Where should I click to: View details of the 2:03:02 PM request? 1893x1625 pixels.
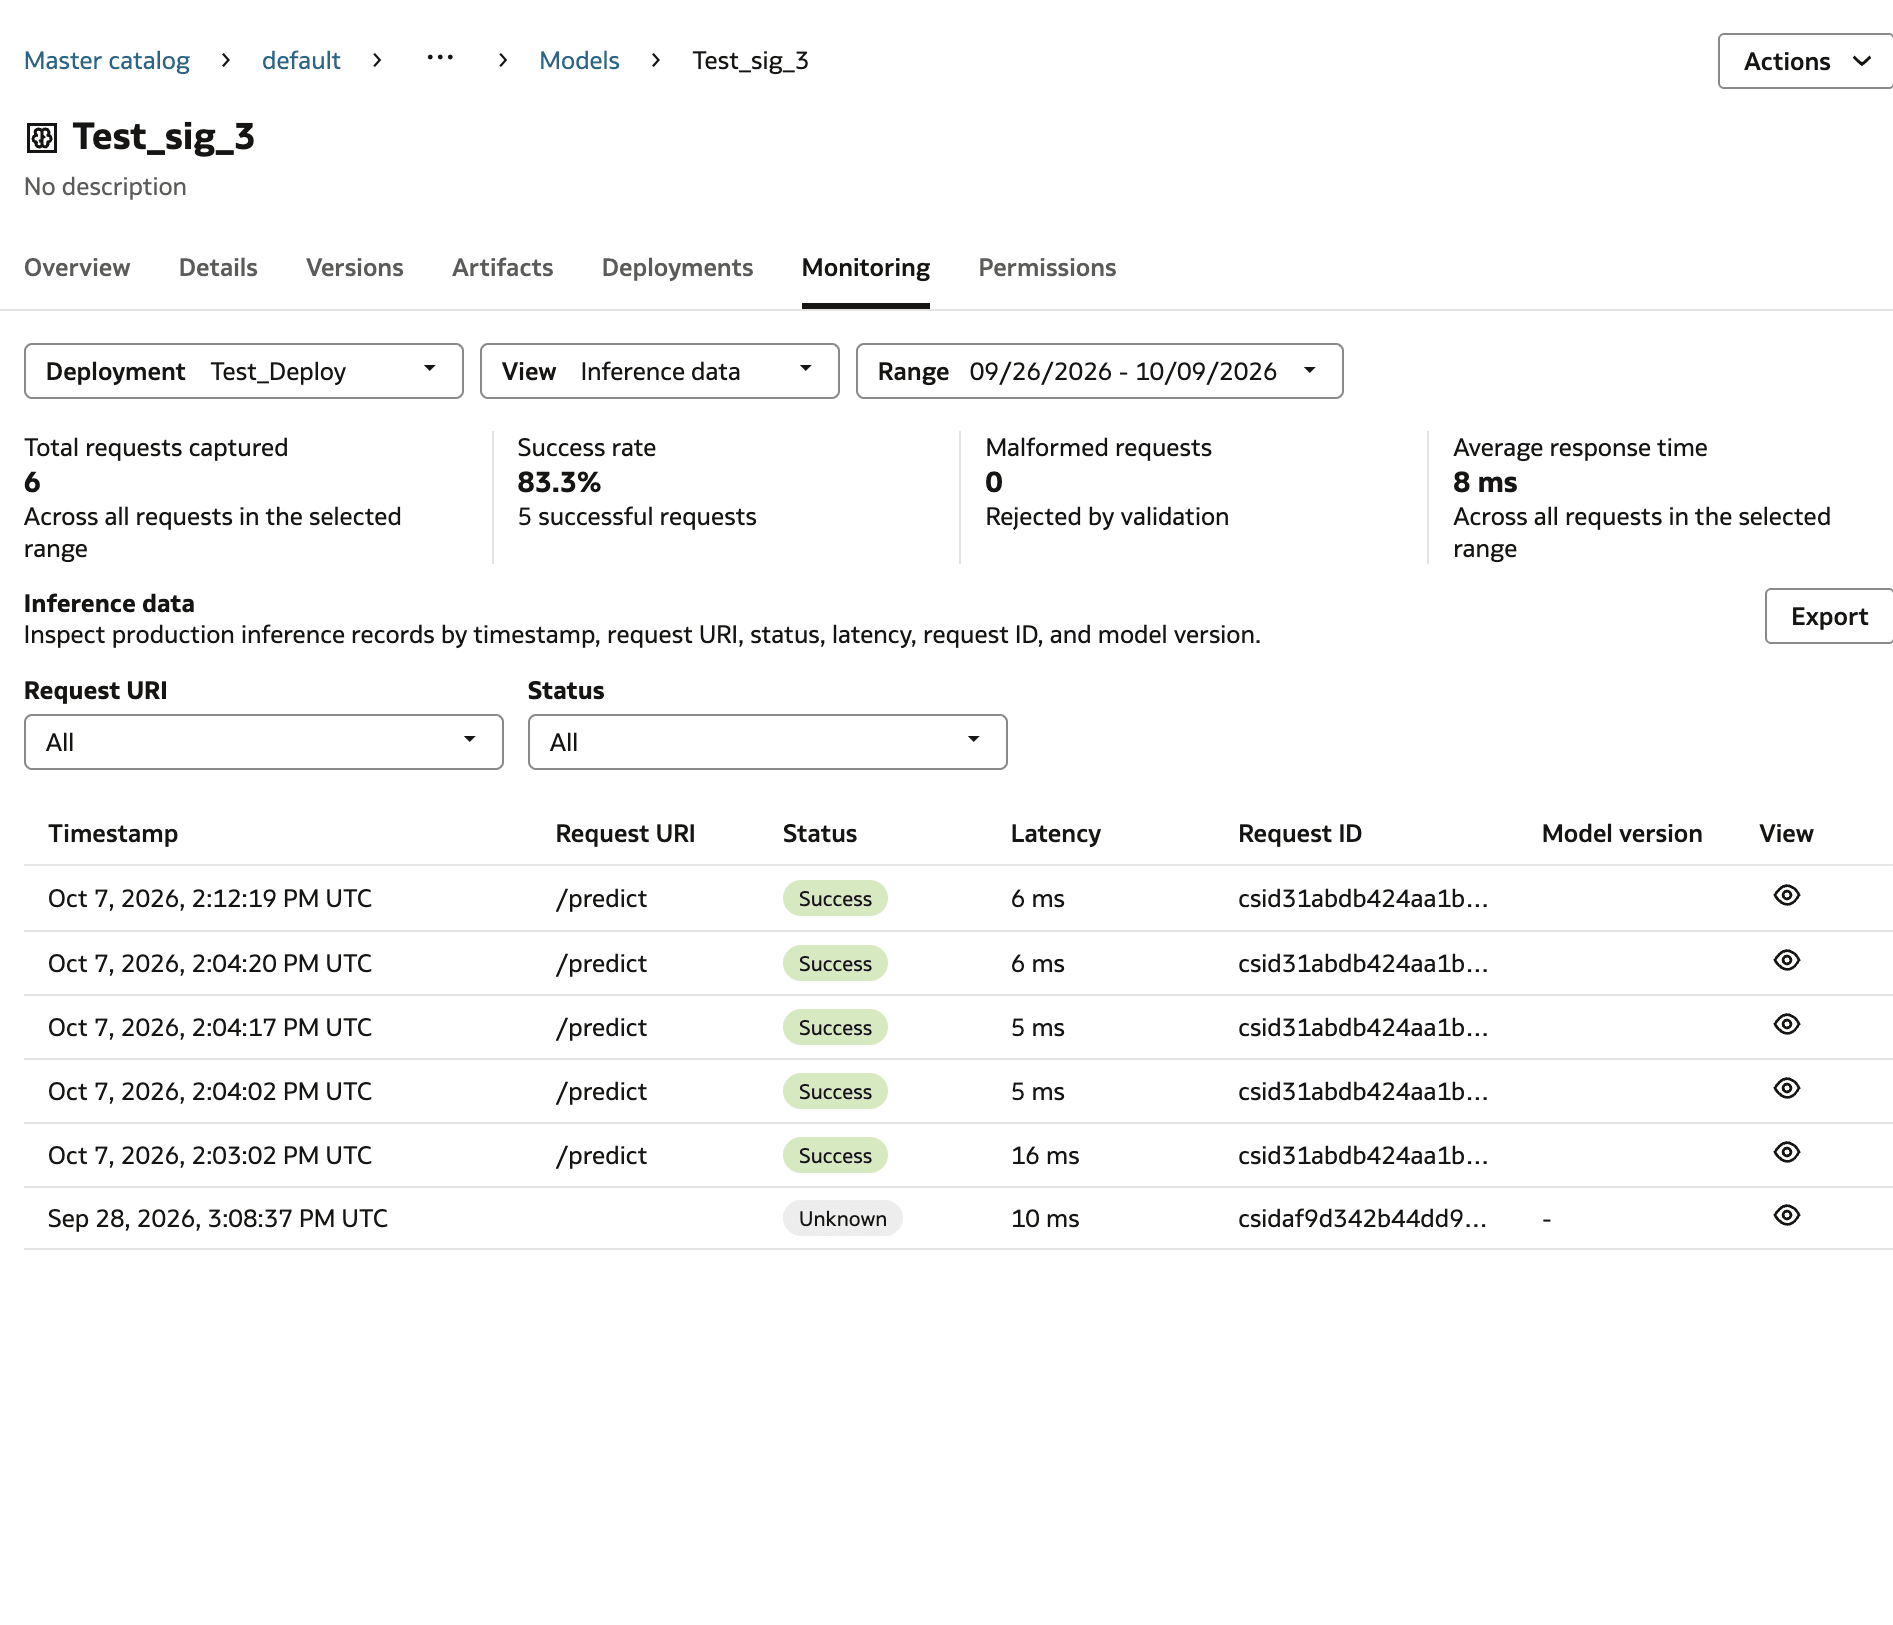(1786, 1152)
